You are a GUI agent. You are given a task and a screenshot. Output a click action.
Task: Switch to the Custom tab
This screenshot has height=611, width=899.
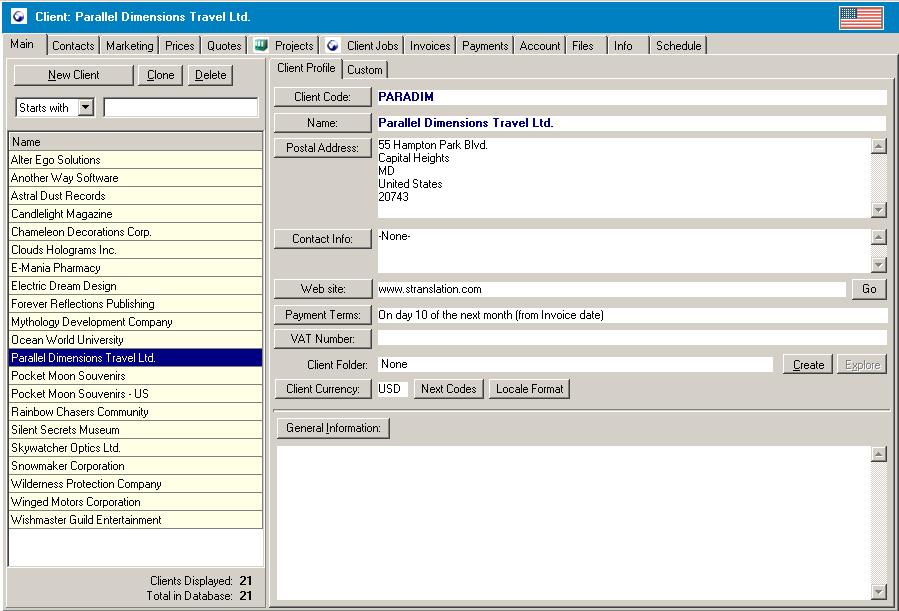click(364, 70)
